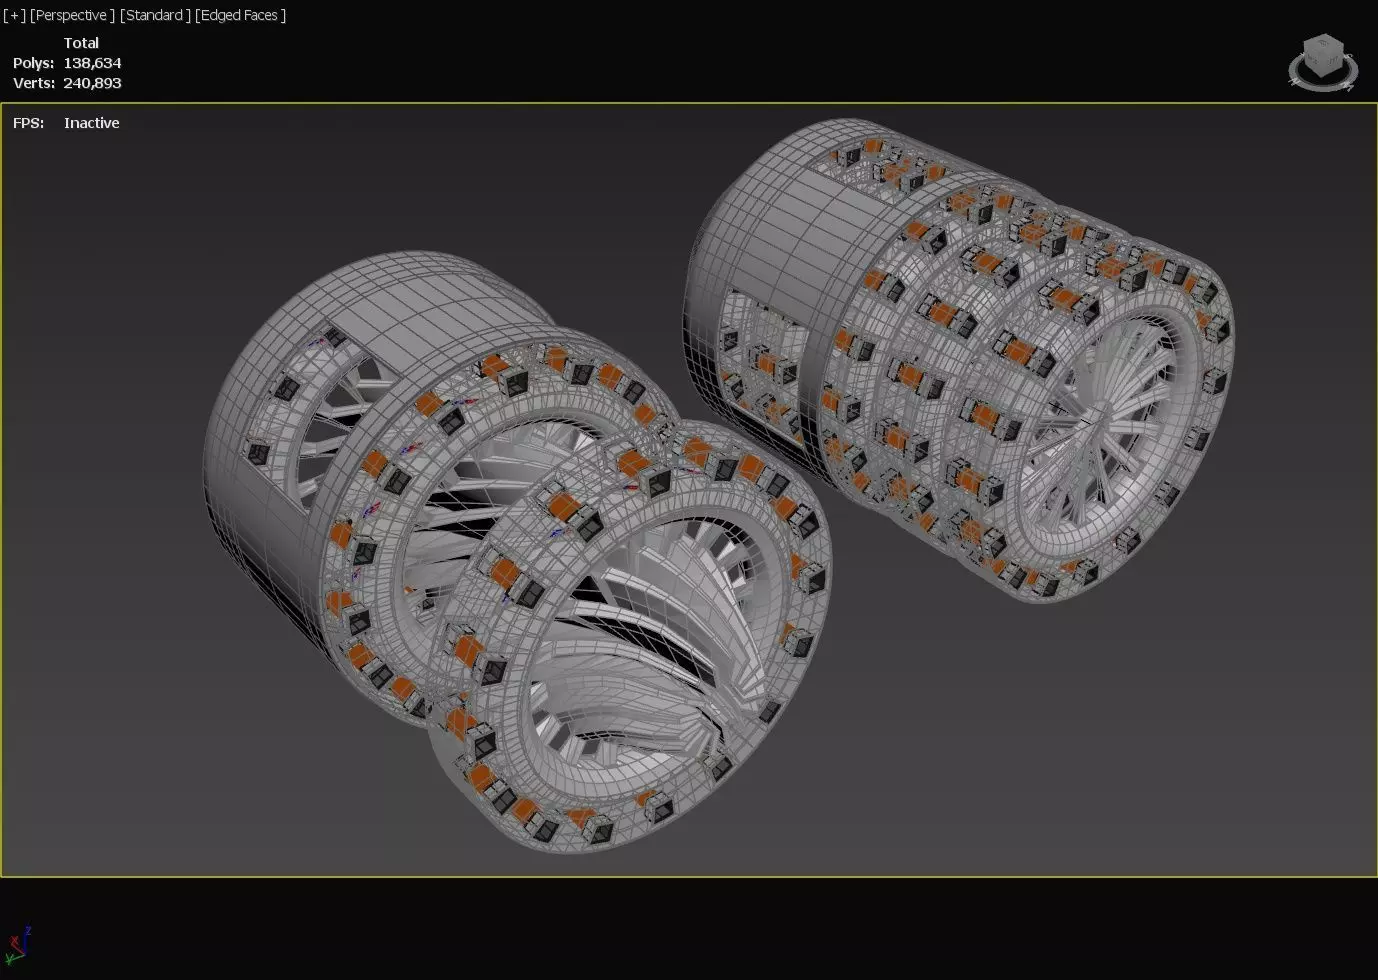Select the right turbine model

click(x=960, y=360)
